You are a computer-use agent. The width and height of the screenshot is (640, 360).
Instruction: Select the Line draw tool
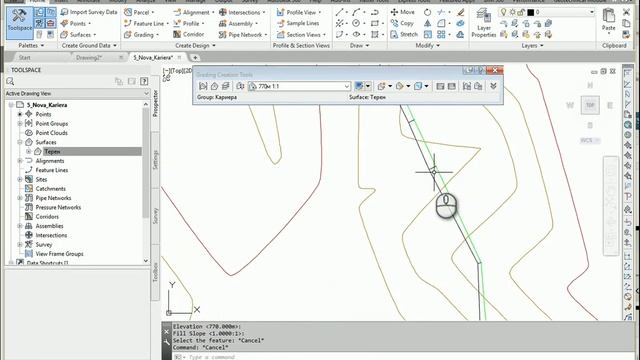pyautogui.click(x=339, y=12)
